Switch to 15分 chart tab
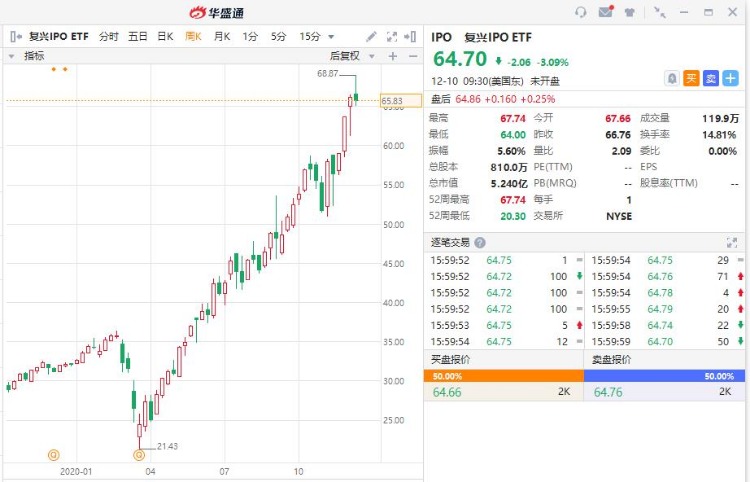750x482 pixels. tap(309, 36)
